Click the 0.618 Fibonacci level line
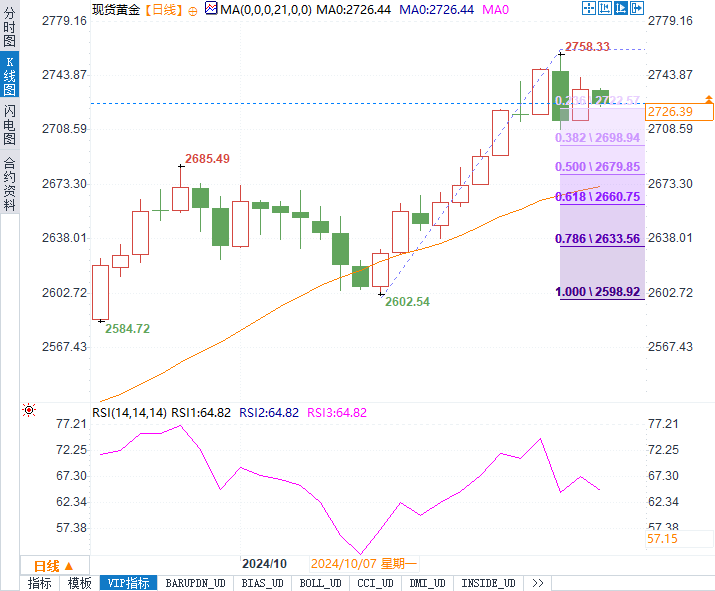The height and width of the screenshot is (591, 715). (x=602, y=204)
